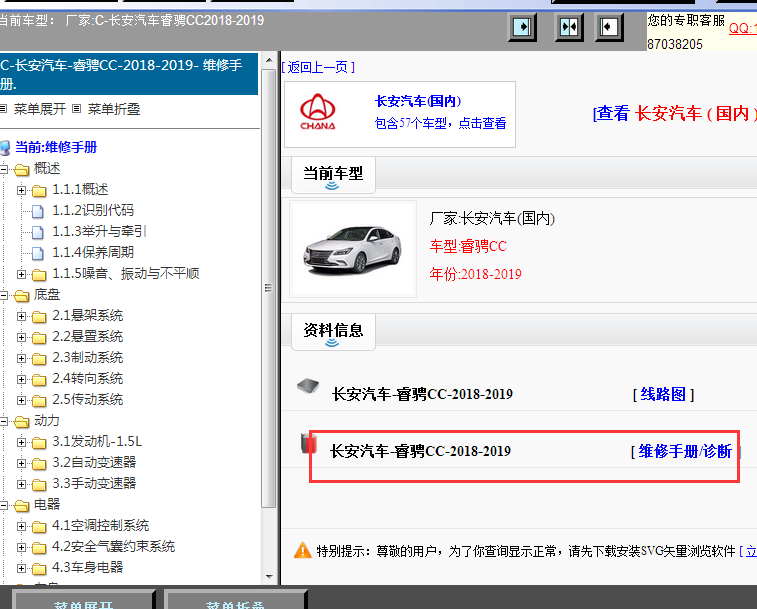The height and width of the screenshot is (609, 757).
Task: Select the 3.1发动机-1.5L tree item
Action: click(97, 441)
